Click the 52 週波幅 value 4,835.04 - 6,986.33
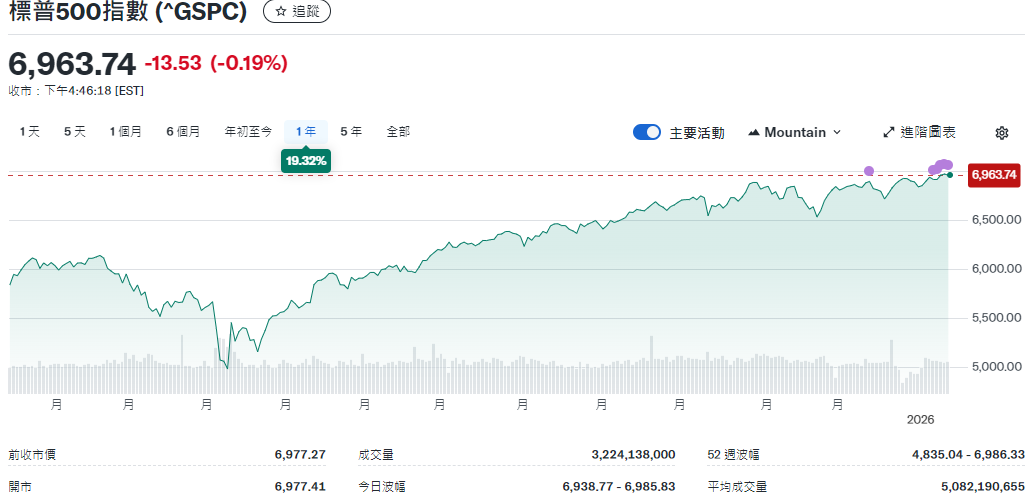Image resolution: width=1034 pixels, height=497 pixels. point(969,454)
